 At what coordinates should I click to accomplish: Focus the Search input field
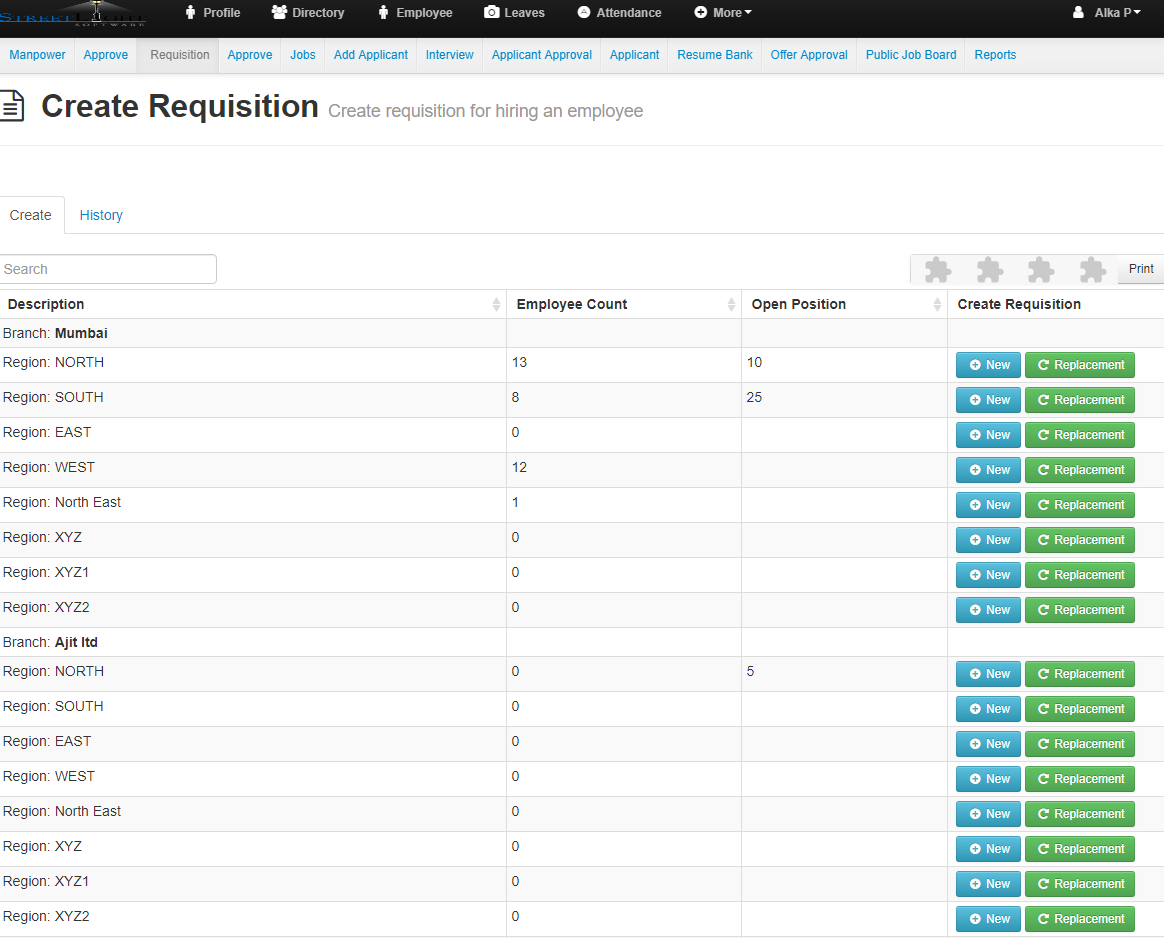pyautogui.click(x=108, y=269)
